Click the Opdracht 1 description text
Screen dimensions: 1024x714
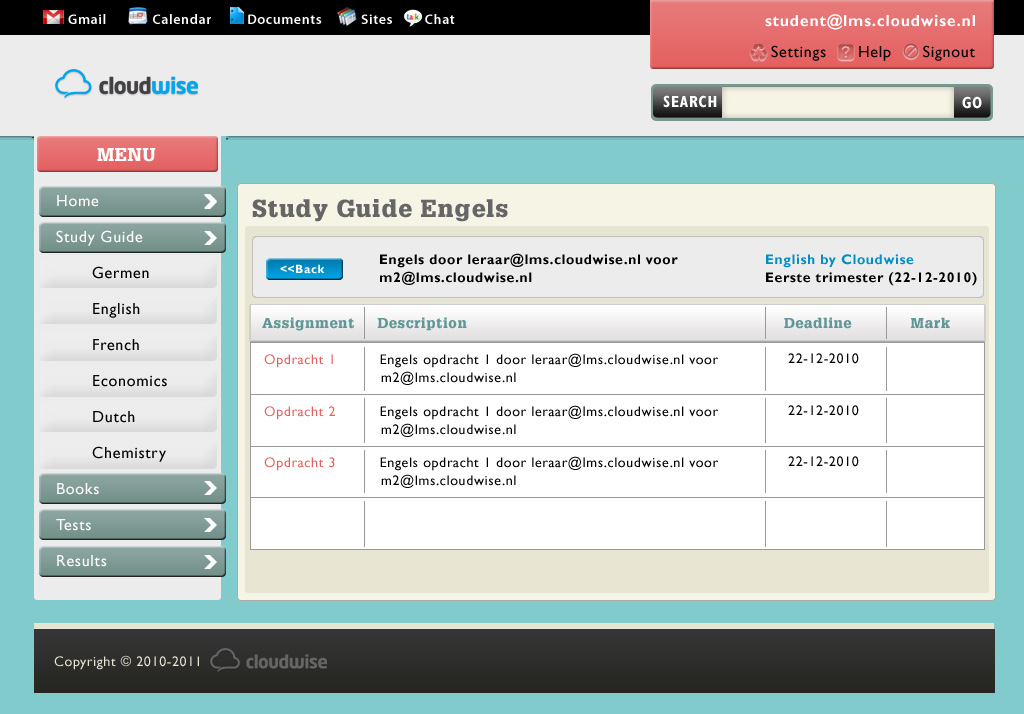tap(549, 368)
